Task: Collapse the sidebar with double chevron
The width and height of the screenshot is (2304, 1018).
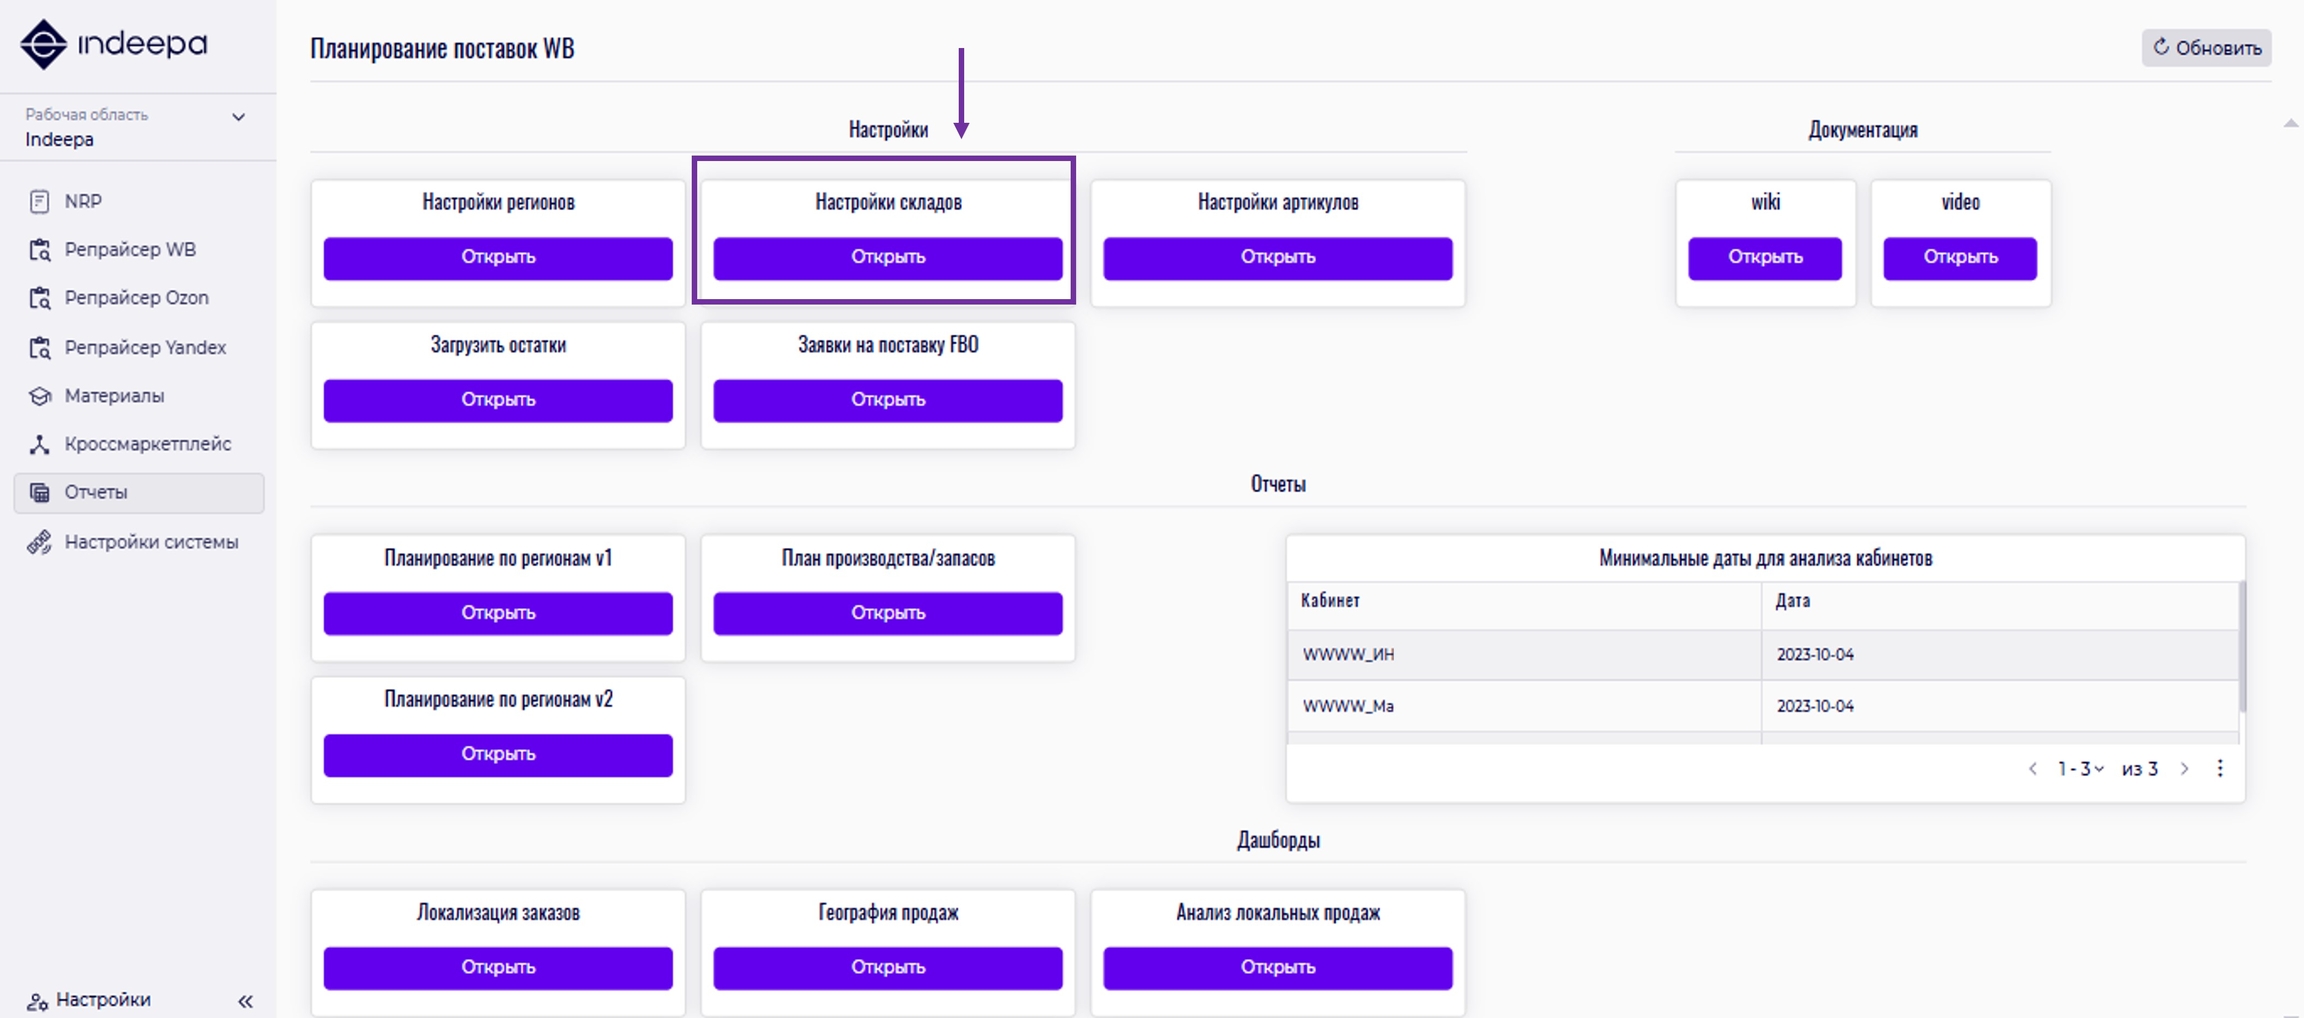Action: pos(245,1001)
